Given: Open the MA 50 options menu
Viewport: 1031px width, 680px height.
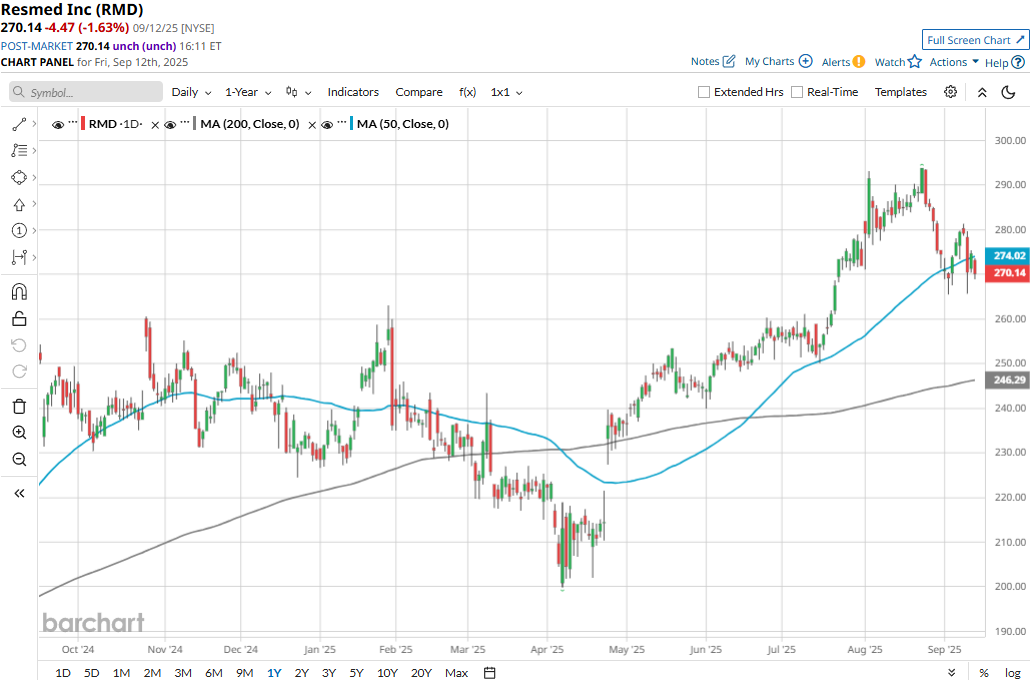Looking at the screenshot, I should tap(341, 122).
